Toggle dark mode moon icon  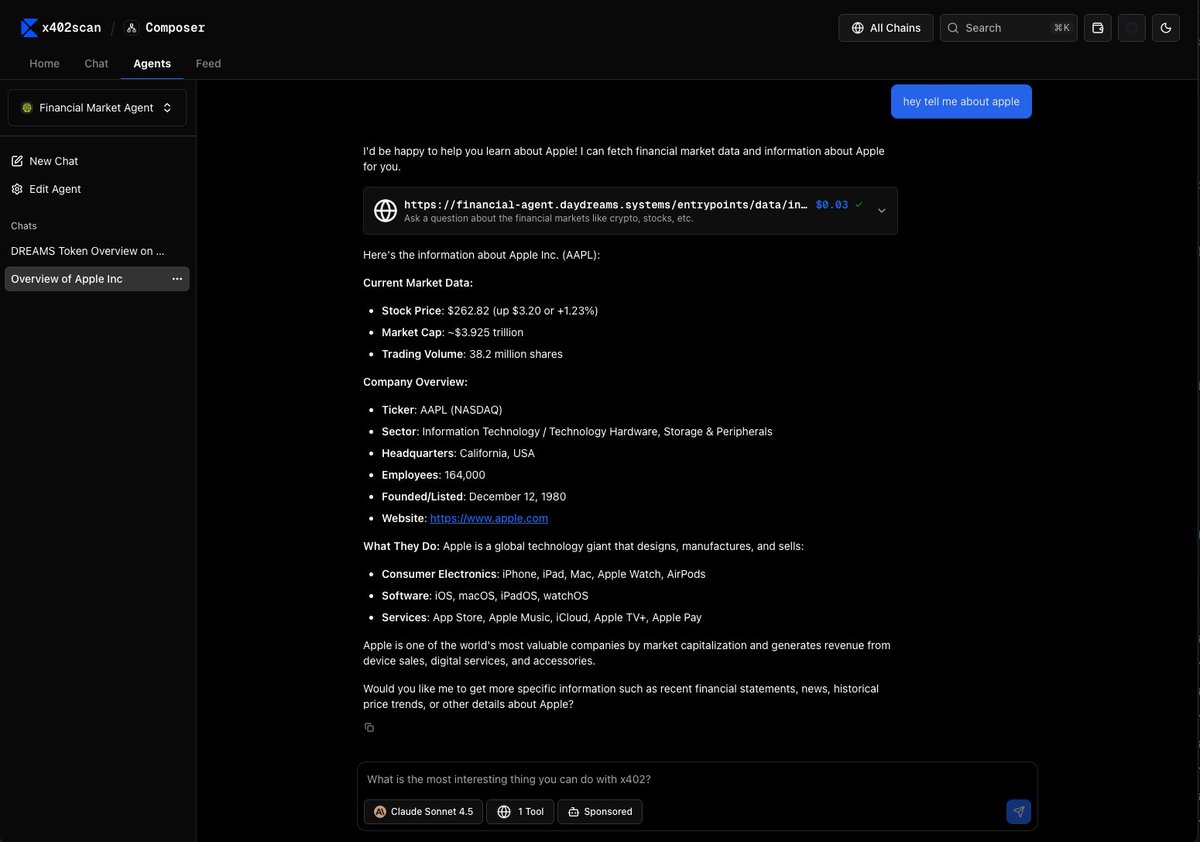pos(1166,28)
